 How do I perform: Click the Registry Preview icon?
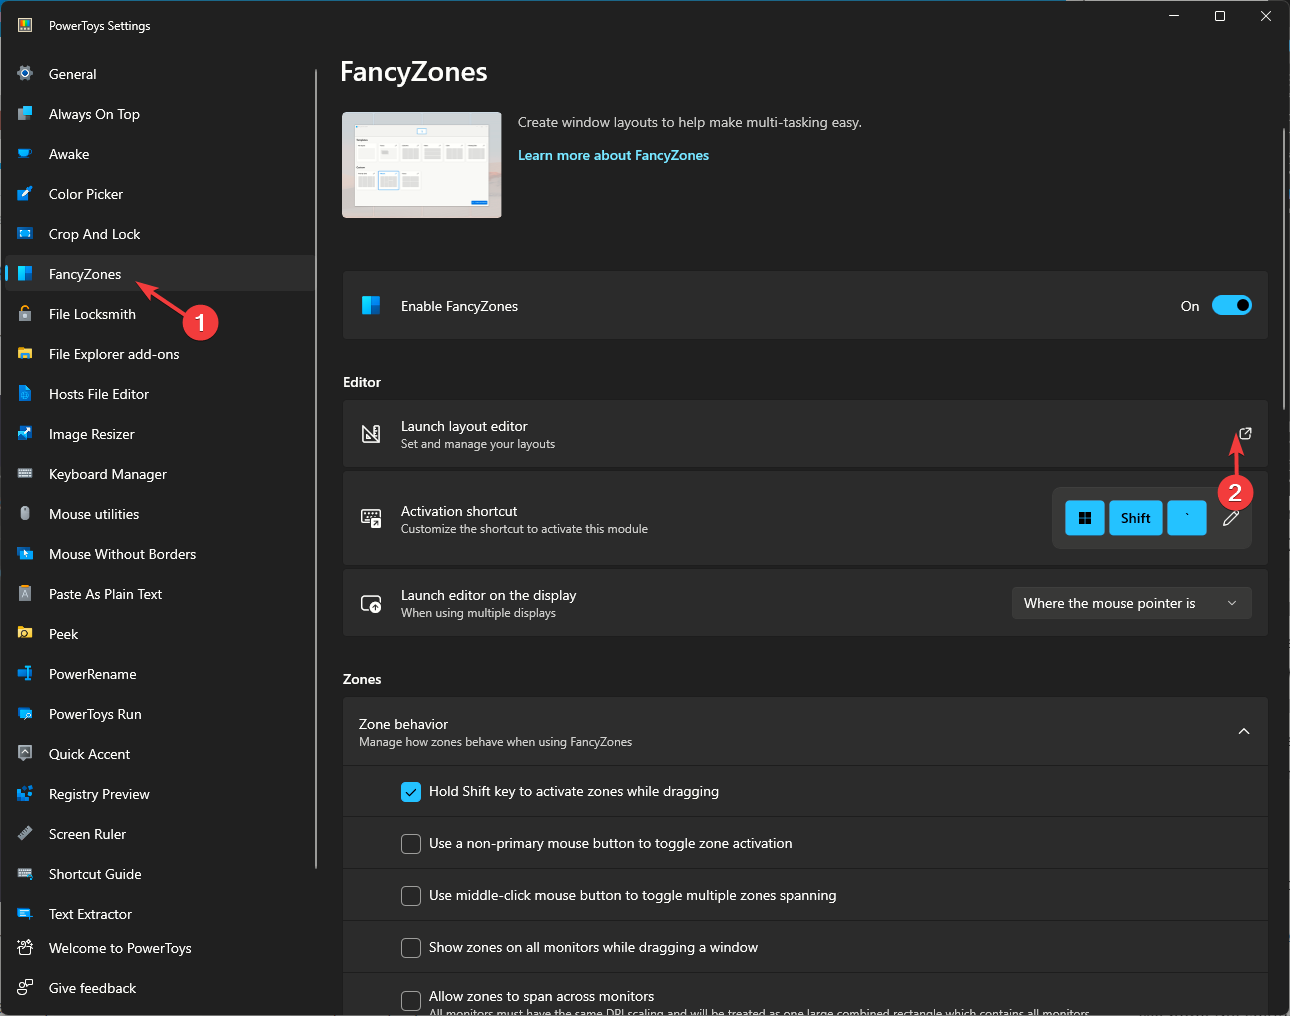25,794
